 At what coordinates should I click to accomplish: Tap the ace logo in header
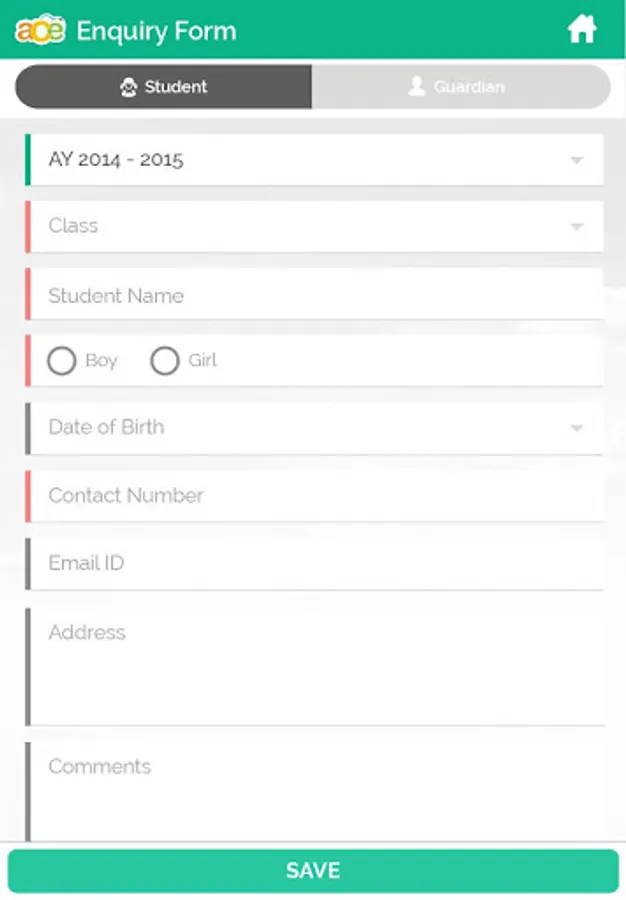(x=40, y=31)
